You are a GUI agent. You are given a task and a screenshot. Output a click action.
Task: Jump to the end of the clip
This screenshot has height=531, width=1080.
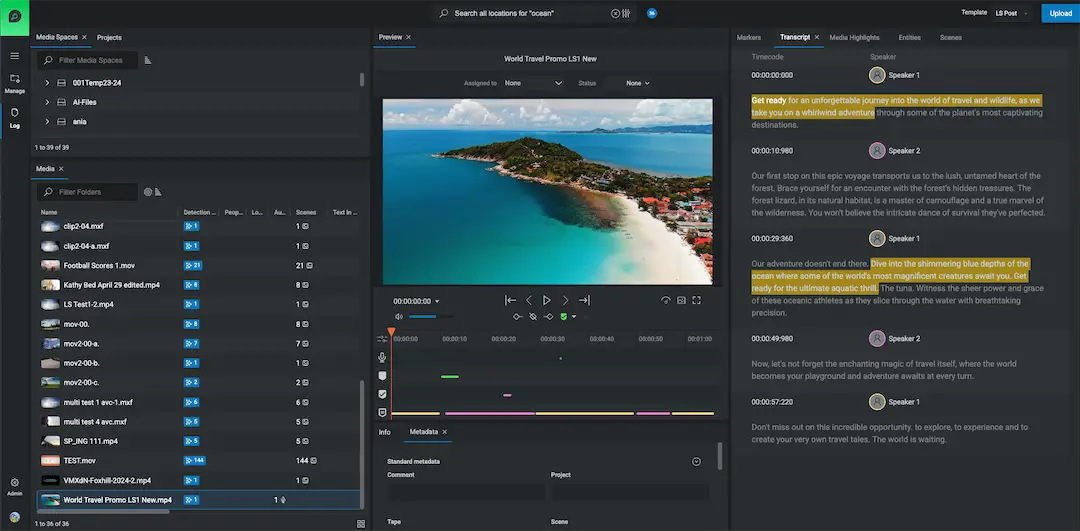pyautogui.click(x=584, y=300)
